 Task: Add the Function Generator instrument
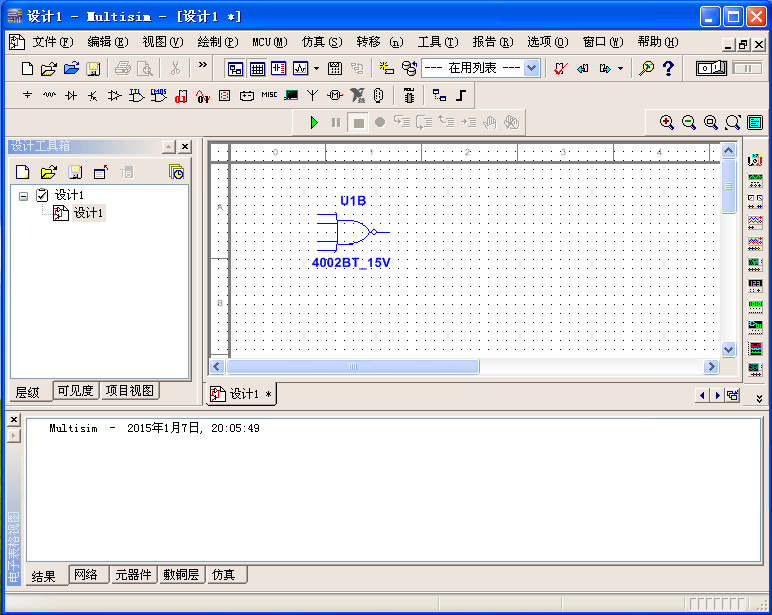point(755,181)
